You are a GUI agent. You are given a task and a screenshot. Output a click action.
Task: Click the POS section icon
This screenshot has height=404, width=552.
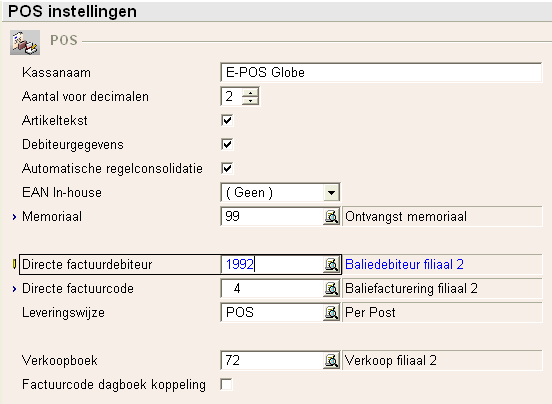coord(25,42)
